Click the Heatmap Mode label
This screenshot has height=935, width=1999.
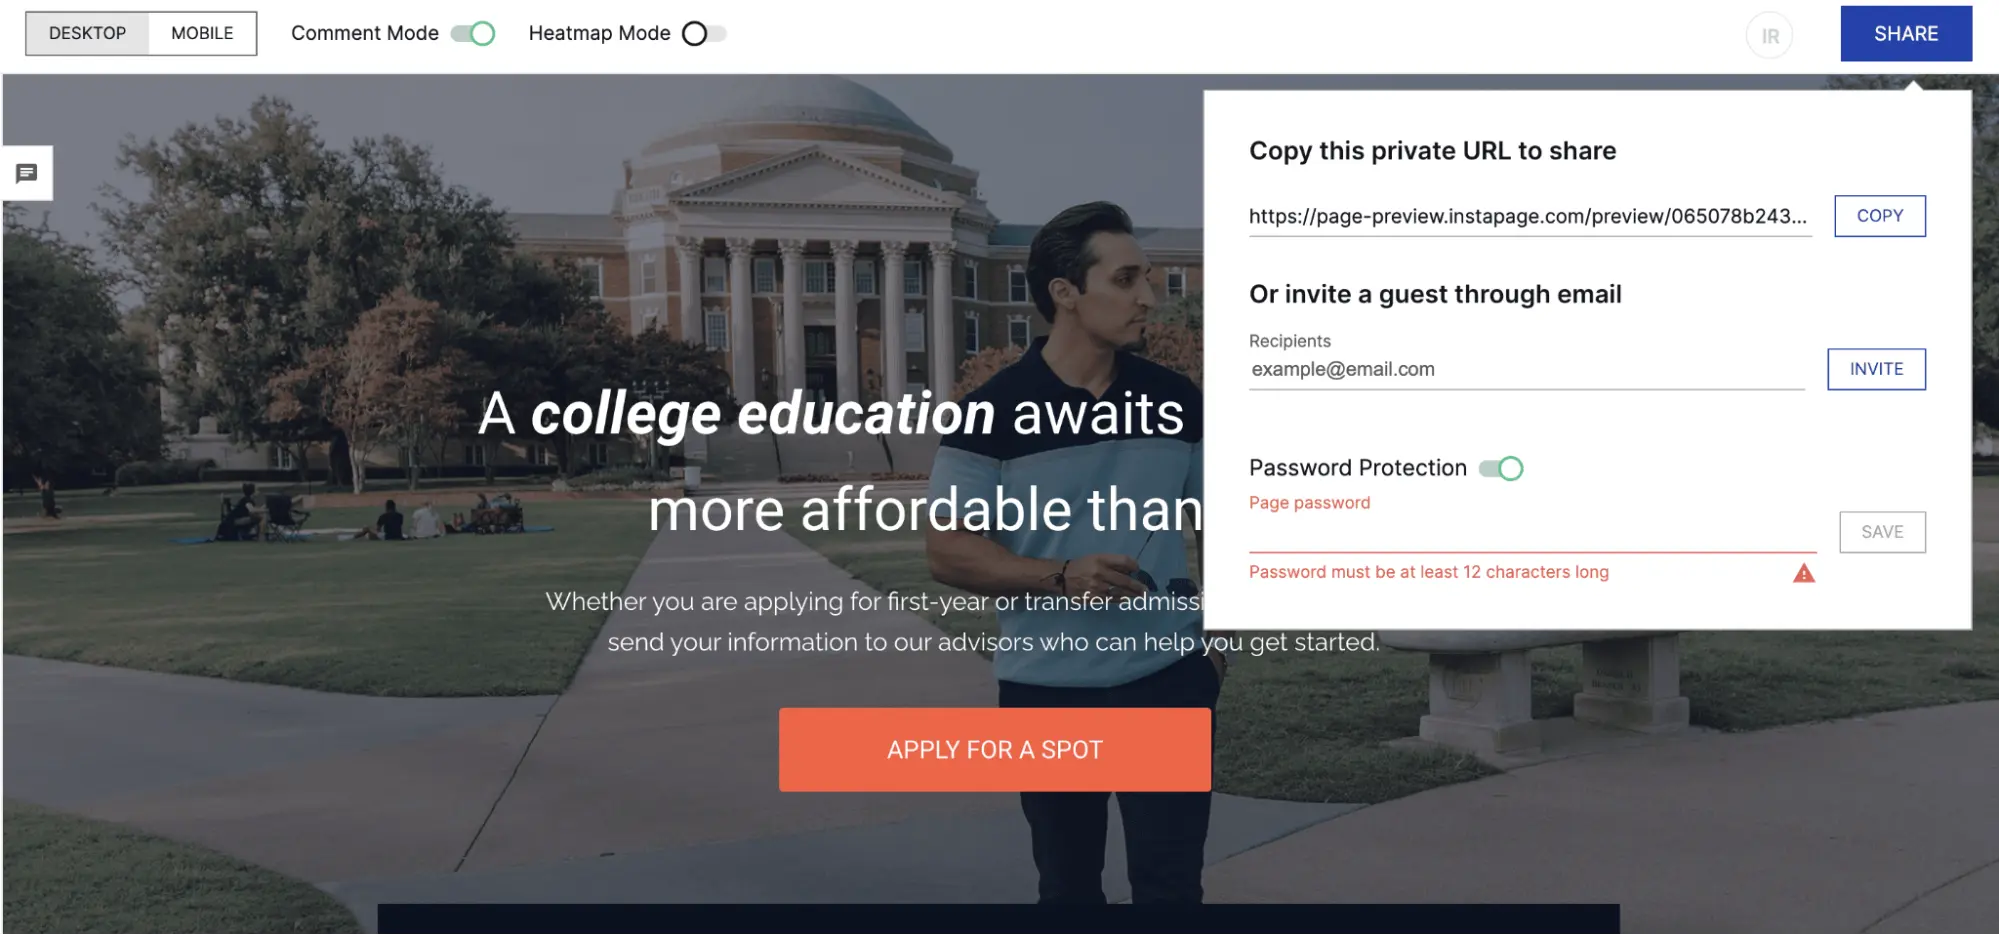(599, 33)
